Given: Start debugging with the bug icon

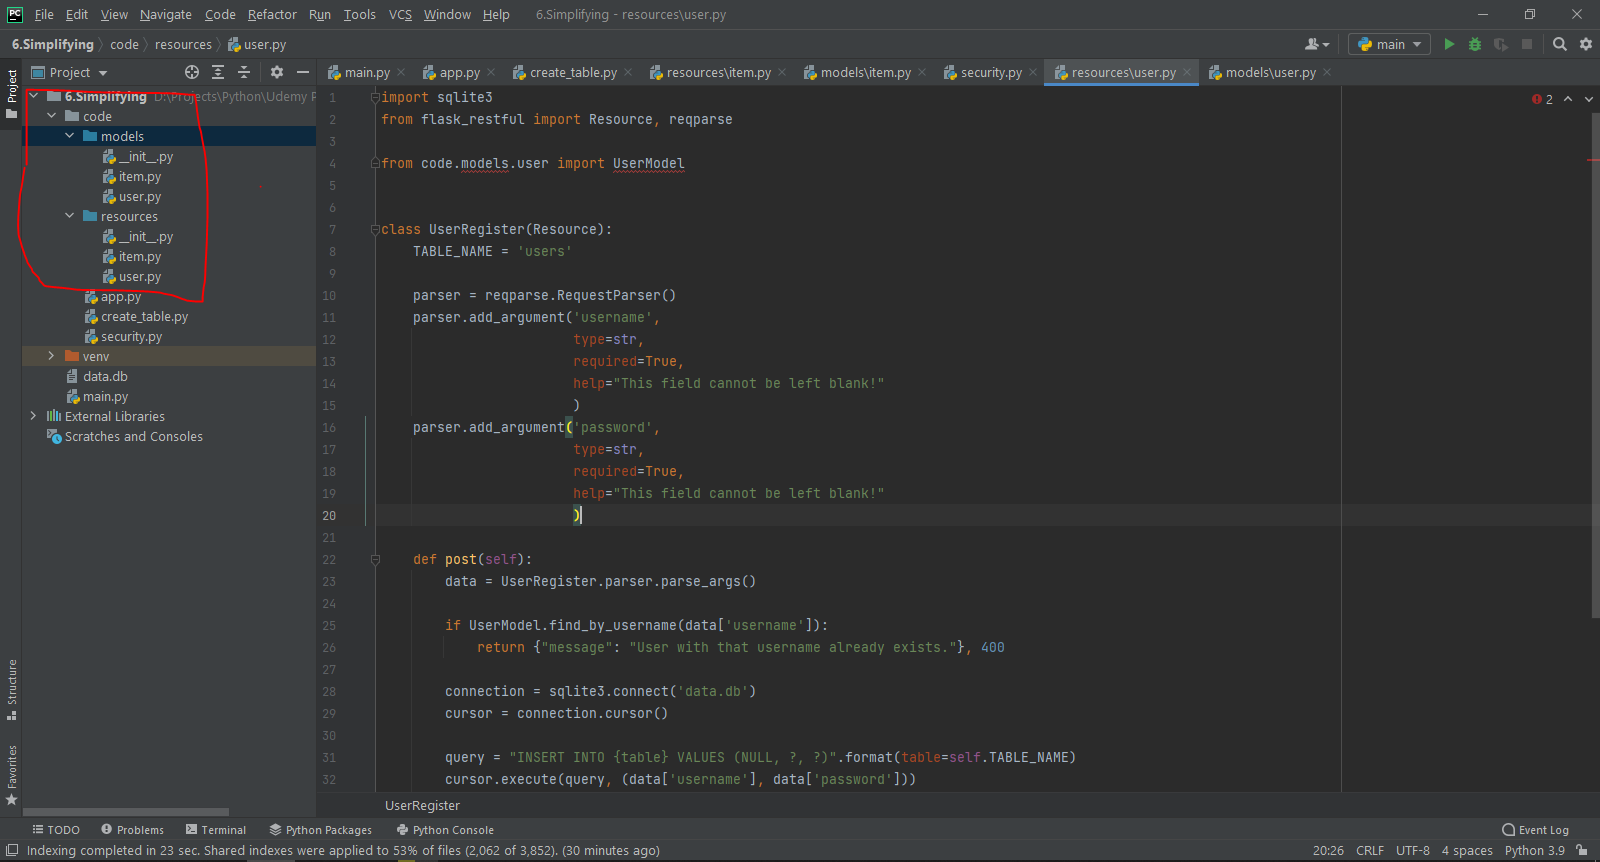Looking at the screenshot, I should pos(1475,44).
